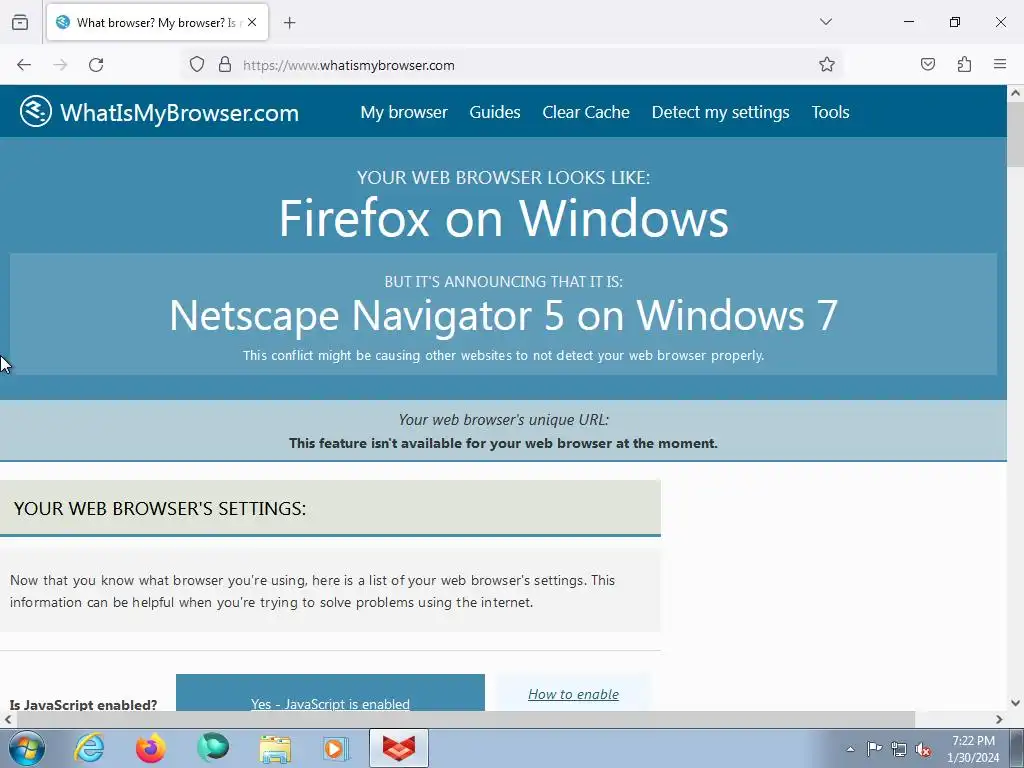This screenshot has height=768, width=1024.
Task: Bookmark this page with star icon
Action: 827,65
